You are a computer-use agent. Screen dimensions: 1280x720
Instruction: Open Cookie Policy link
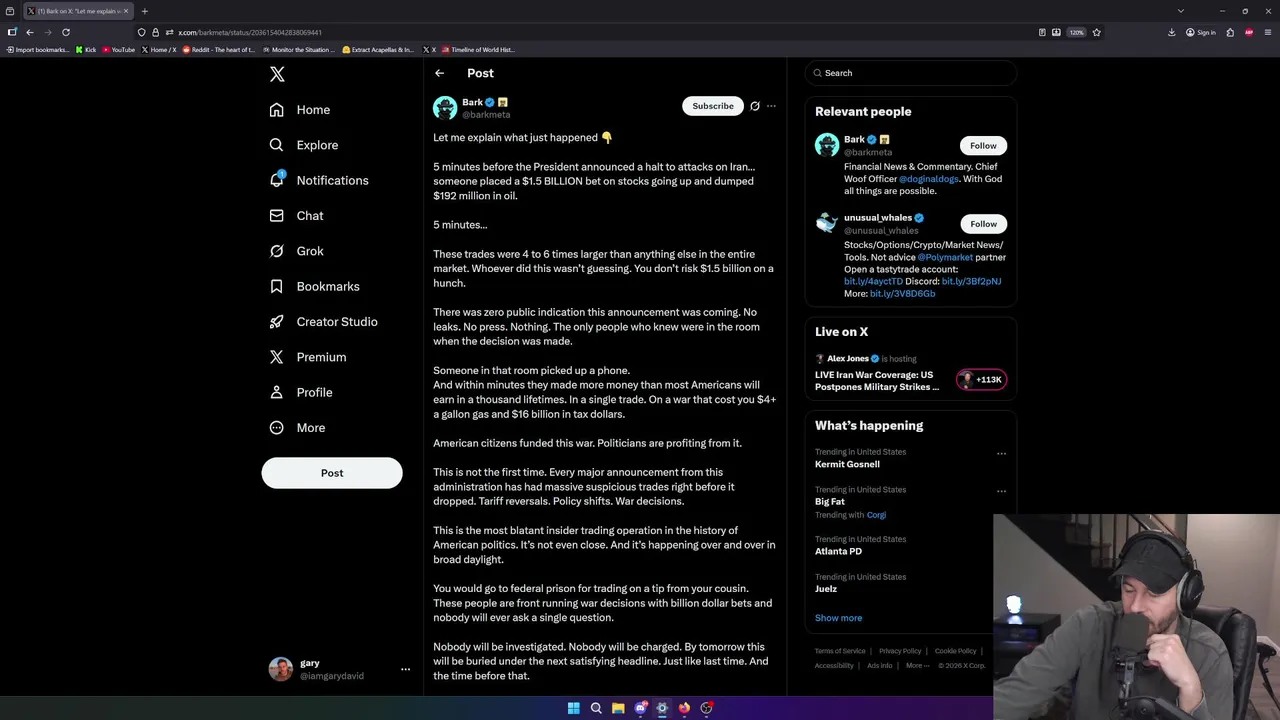[955, 651]
